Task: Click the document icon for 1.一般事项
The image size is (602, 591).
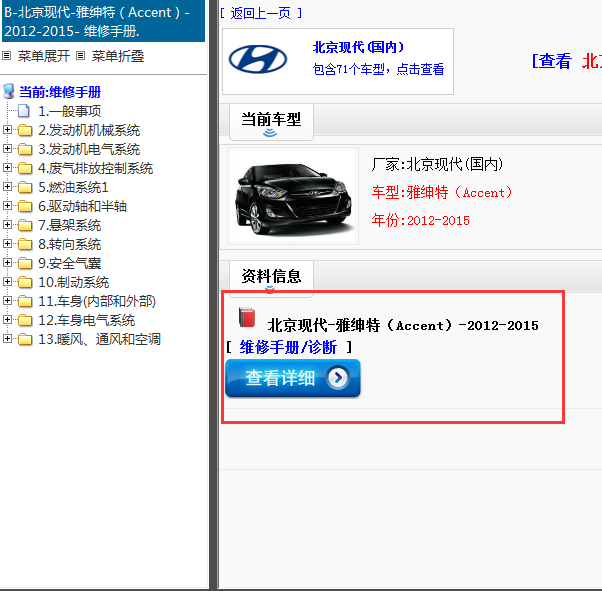Action: 24,111
